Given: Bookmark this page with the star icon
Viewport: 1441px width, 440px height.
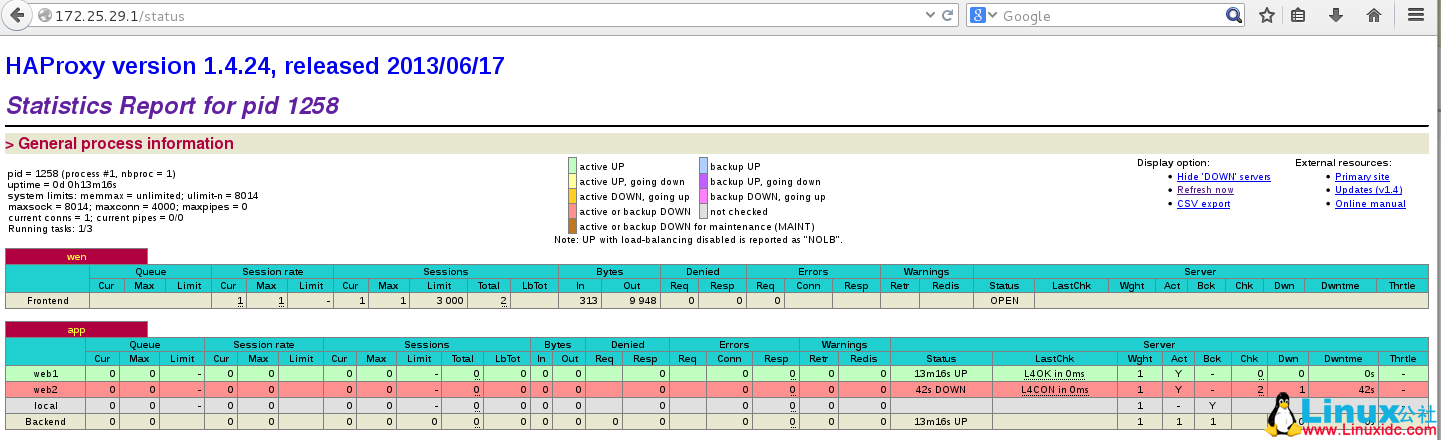Looking at the screenshot, I should [1266, 16].
